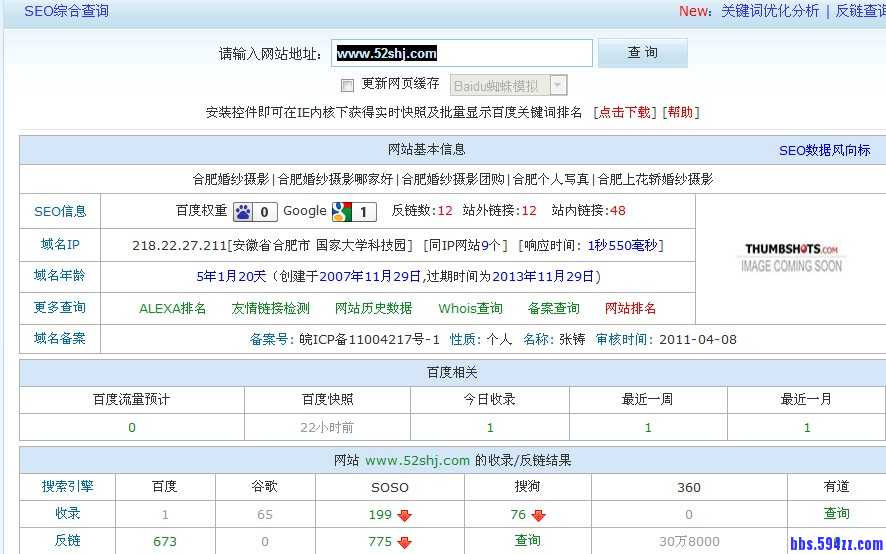Open the 关键词优化分析 link
This screenshot has width=886, height=554.
pyautogui.click(x=769, y=11)
